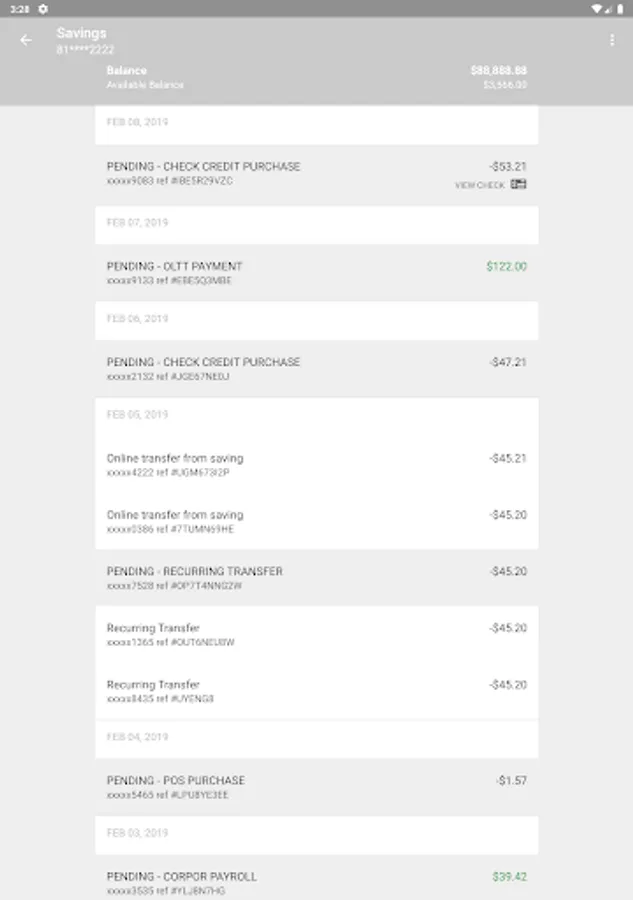This screenshot has width=633, height=900.
Task: Open the Pending Corpor Payroll transaction
Action: [x=316, y=883]
